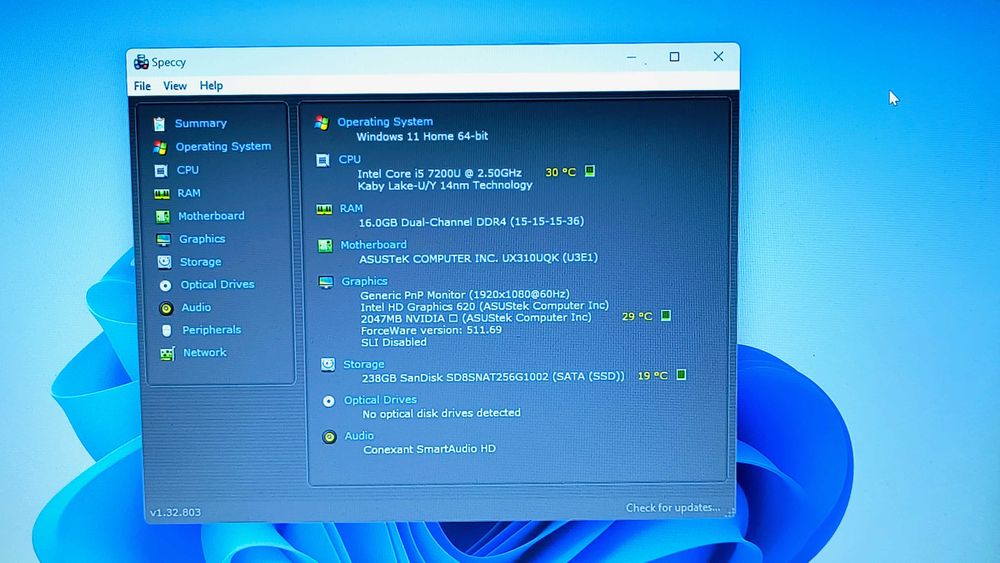The height and width of the screenshot is (563, 1000).
Task: Click the Graphics monitor icon in summary pane
Action: (326, 282)
